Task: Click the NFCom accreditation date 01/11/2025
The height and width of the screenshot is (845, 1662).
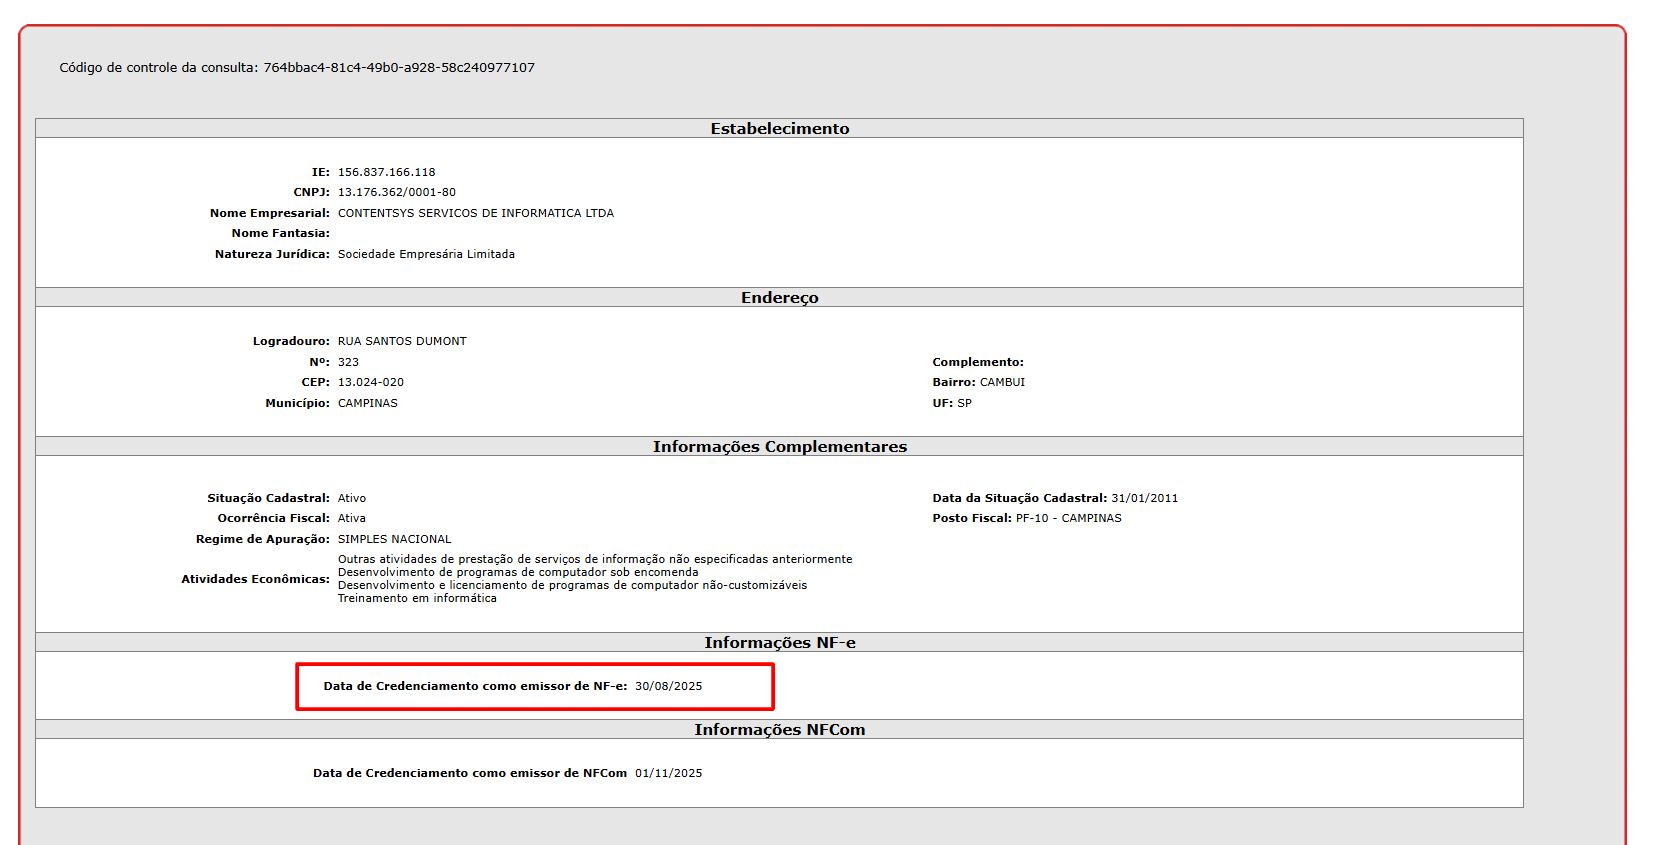Action: coord(668,773)
